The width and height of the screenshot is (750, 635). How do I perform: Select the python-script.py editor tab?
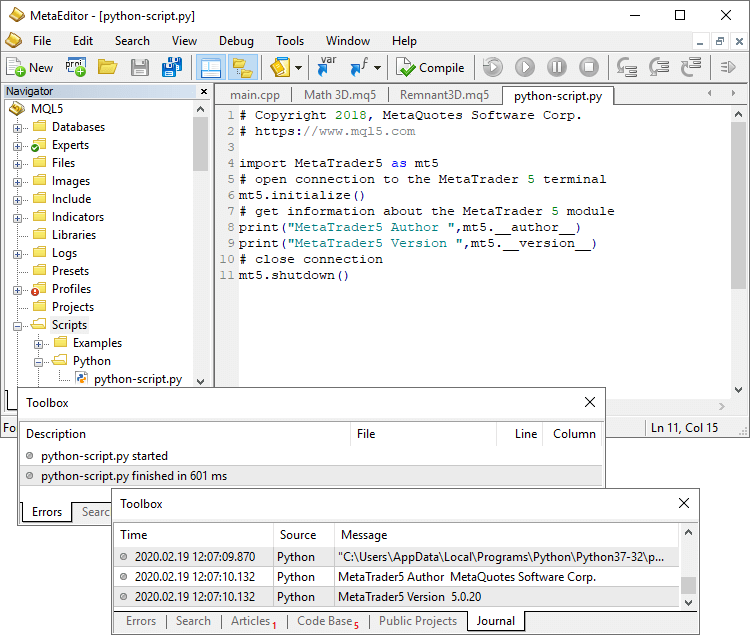[x=558, y=96]
